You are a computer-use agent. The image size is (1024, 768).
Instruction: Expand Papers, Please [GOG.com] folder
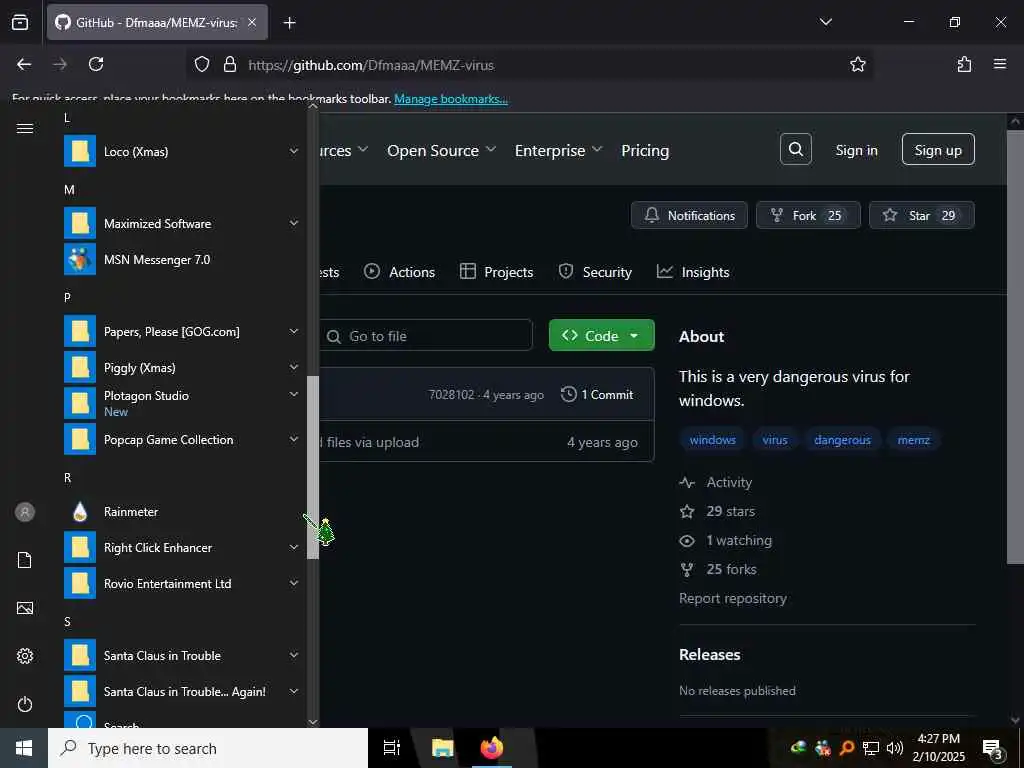294,331
